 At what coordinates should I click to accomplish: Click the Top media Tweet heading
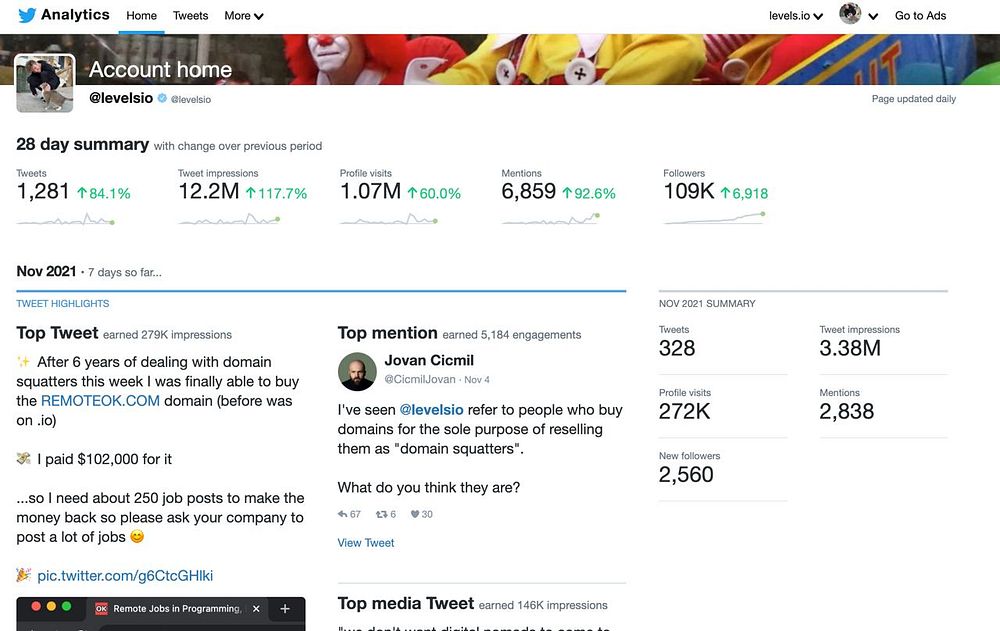point(406,604)
